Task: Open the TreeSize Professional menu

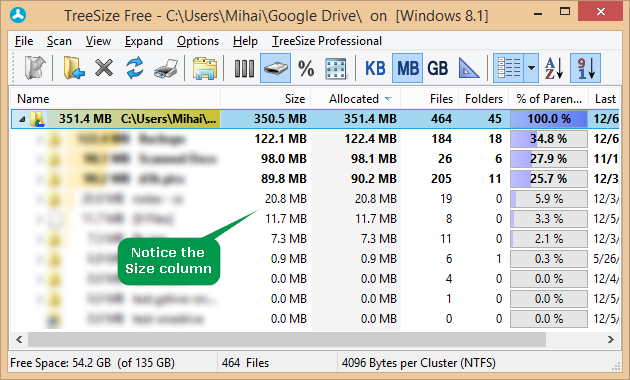Action: point(327,41)
